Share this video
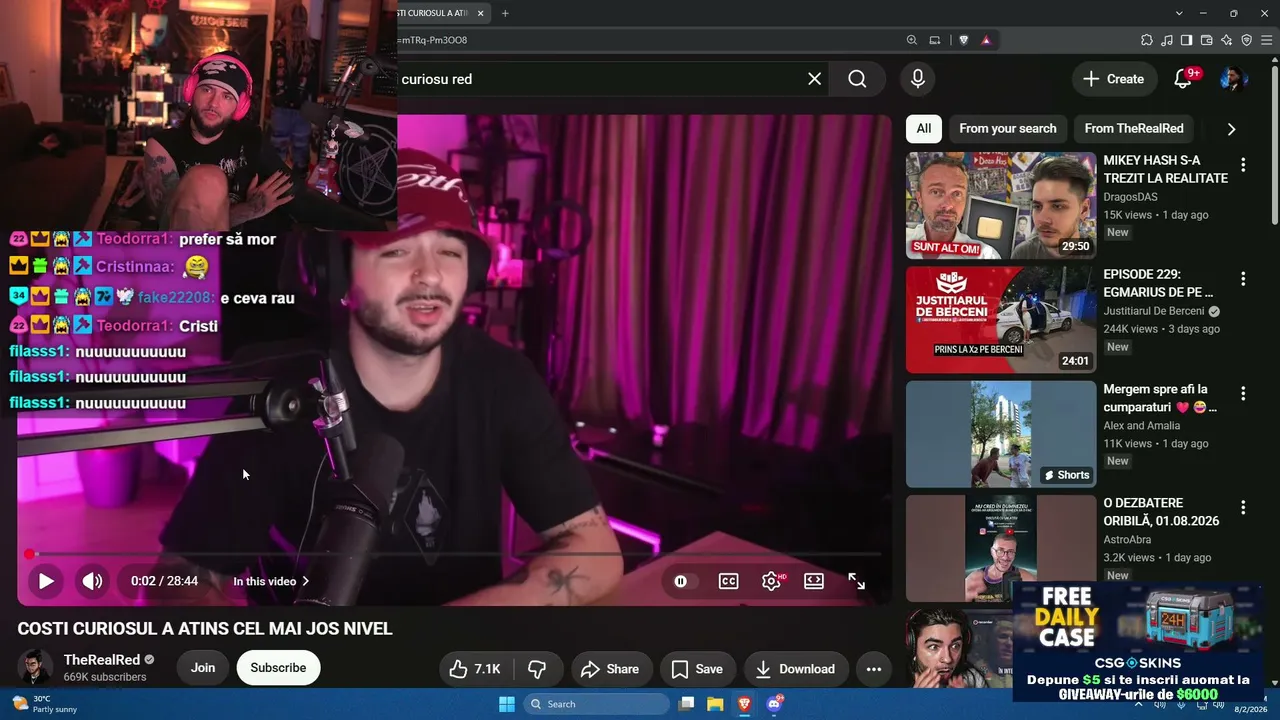This screenshot has width=1280, height=720. 609,669
